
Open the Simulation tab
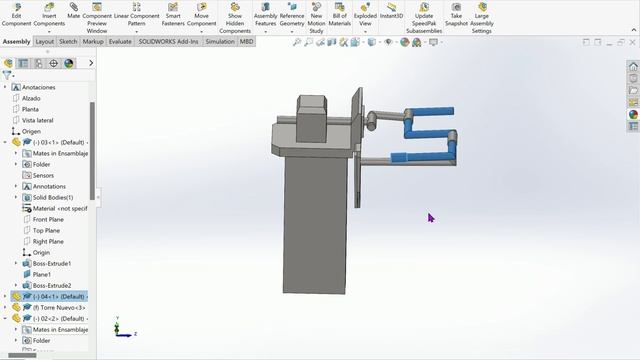(220, 42)
